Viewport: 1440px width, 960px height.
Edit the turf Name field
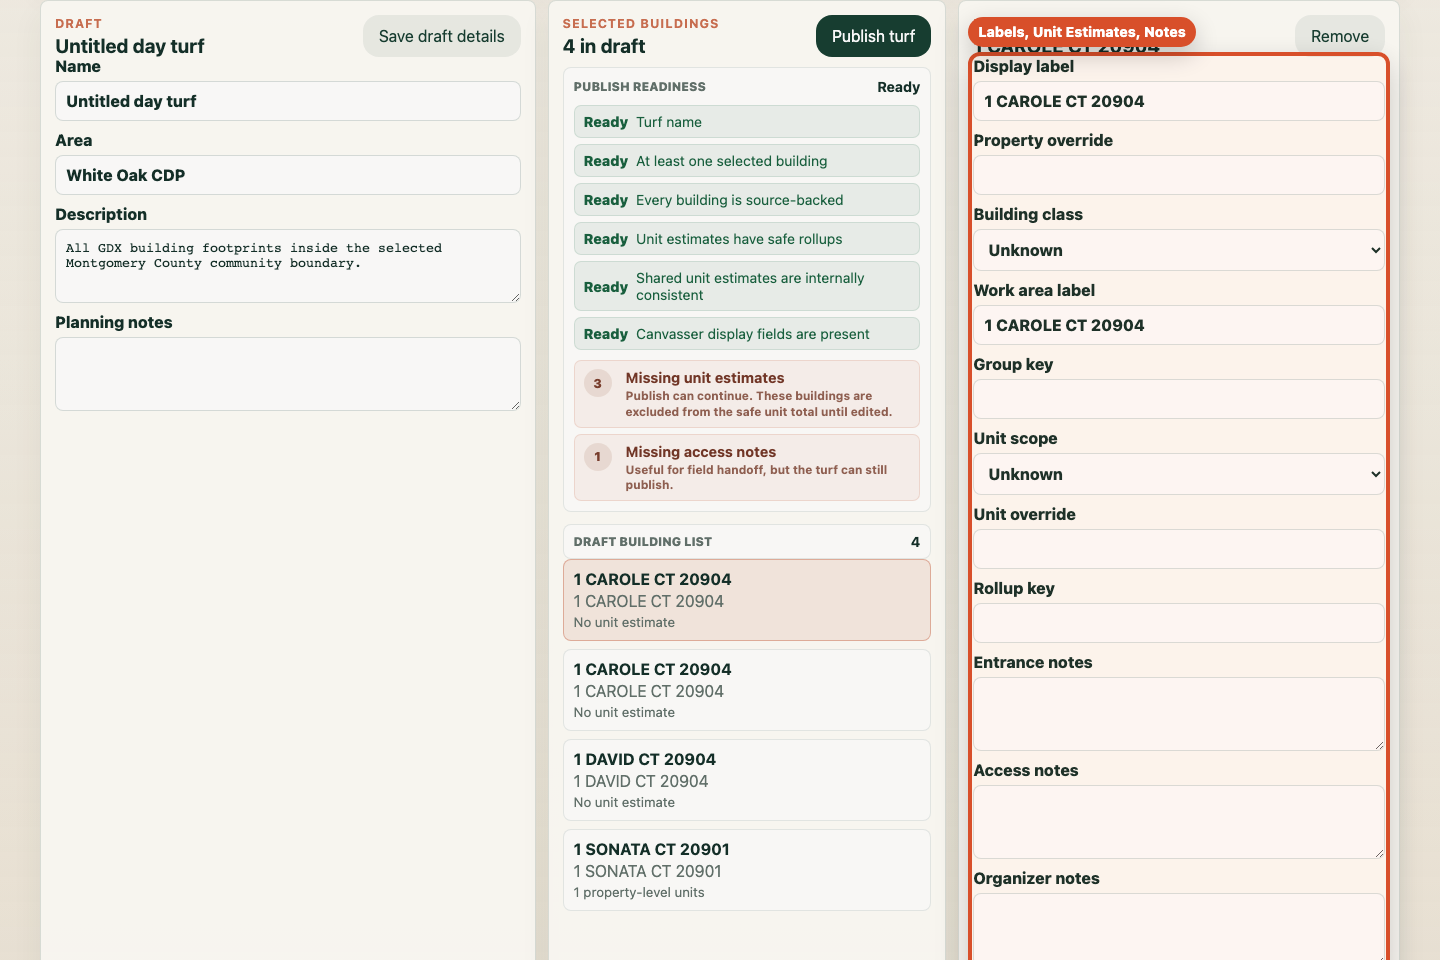[288, 101]
